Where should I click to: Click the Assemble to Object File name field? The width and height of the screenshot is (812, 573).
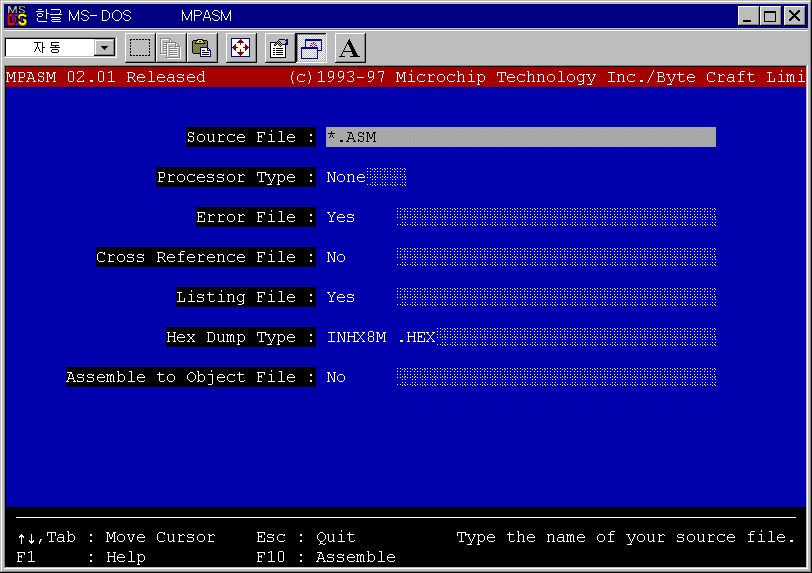pyautogui.click(x=556, y=377)
